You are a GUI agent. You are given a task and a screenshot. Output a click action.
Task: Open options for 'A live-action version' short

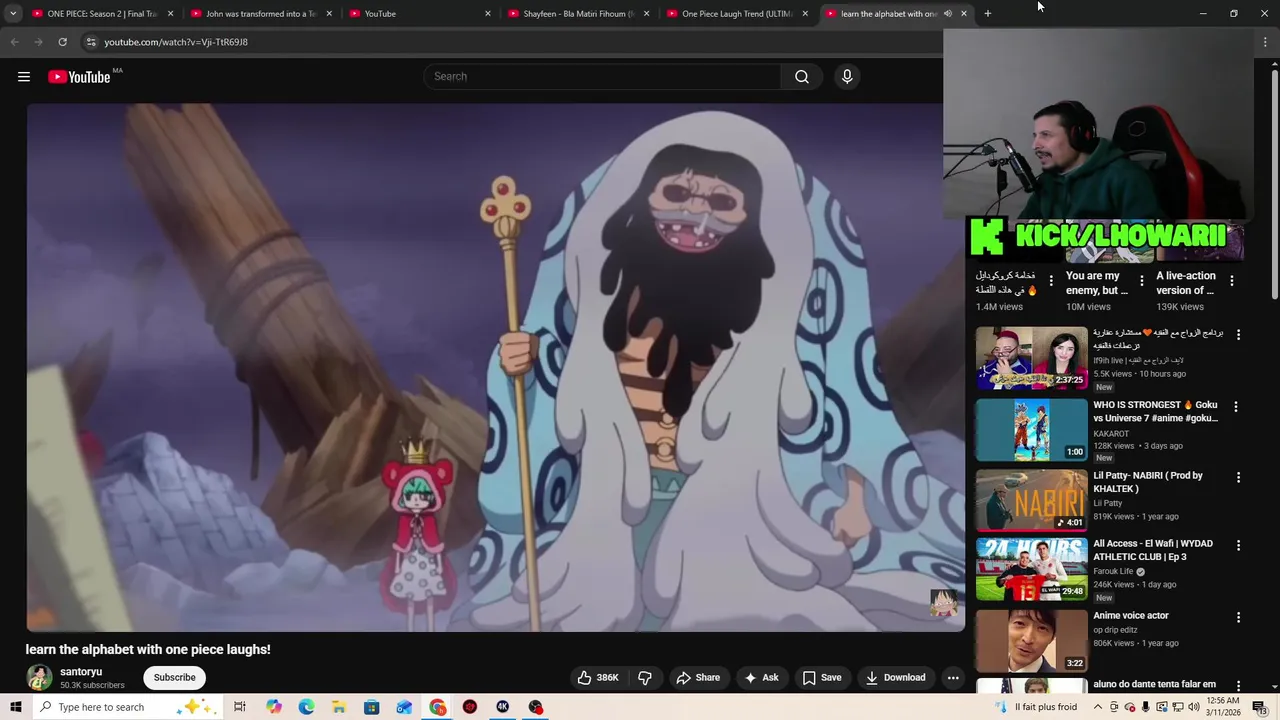[x=1232, y=281]
